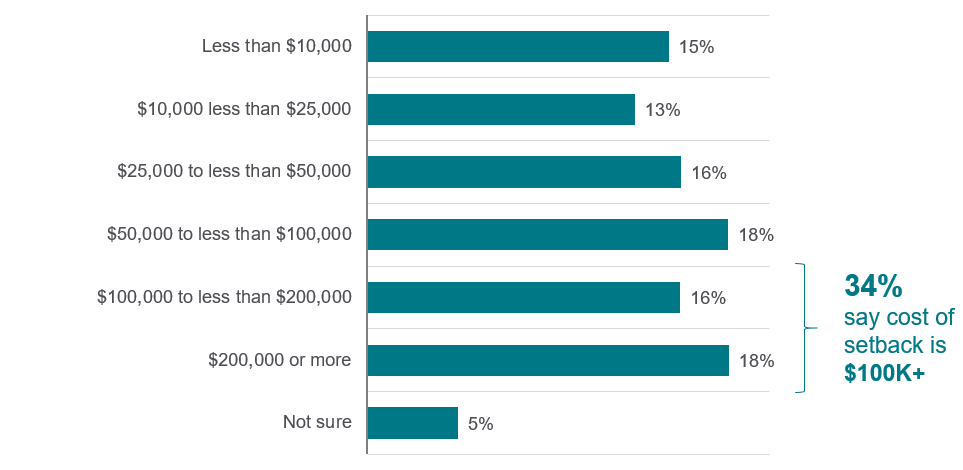Click the '$10,000 less than $25,000' bar
Image resolution: width=963 pixels, height=470 pixels.
(x=501, y=110)
